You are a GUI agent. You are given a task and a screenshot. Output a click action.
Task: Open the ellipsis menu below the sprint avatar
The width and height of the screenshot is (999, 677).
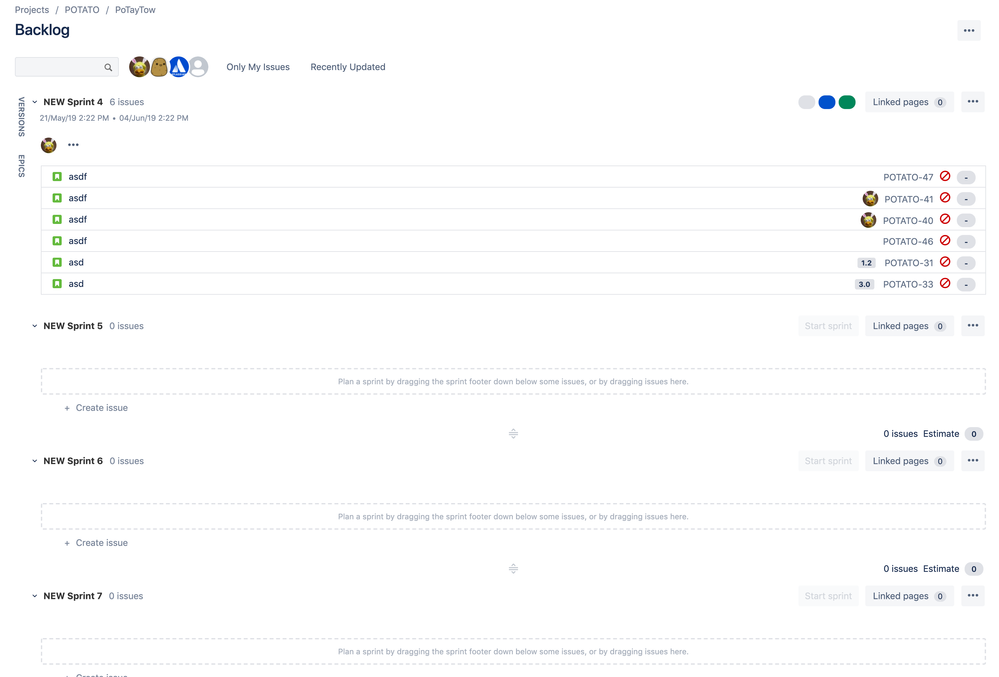tap(72, 144)
